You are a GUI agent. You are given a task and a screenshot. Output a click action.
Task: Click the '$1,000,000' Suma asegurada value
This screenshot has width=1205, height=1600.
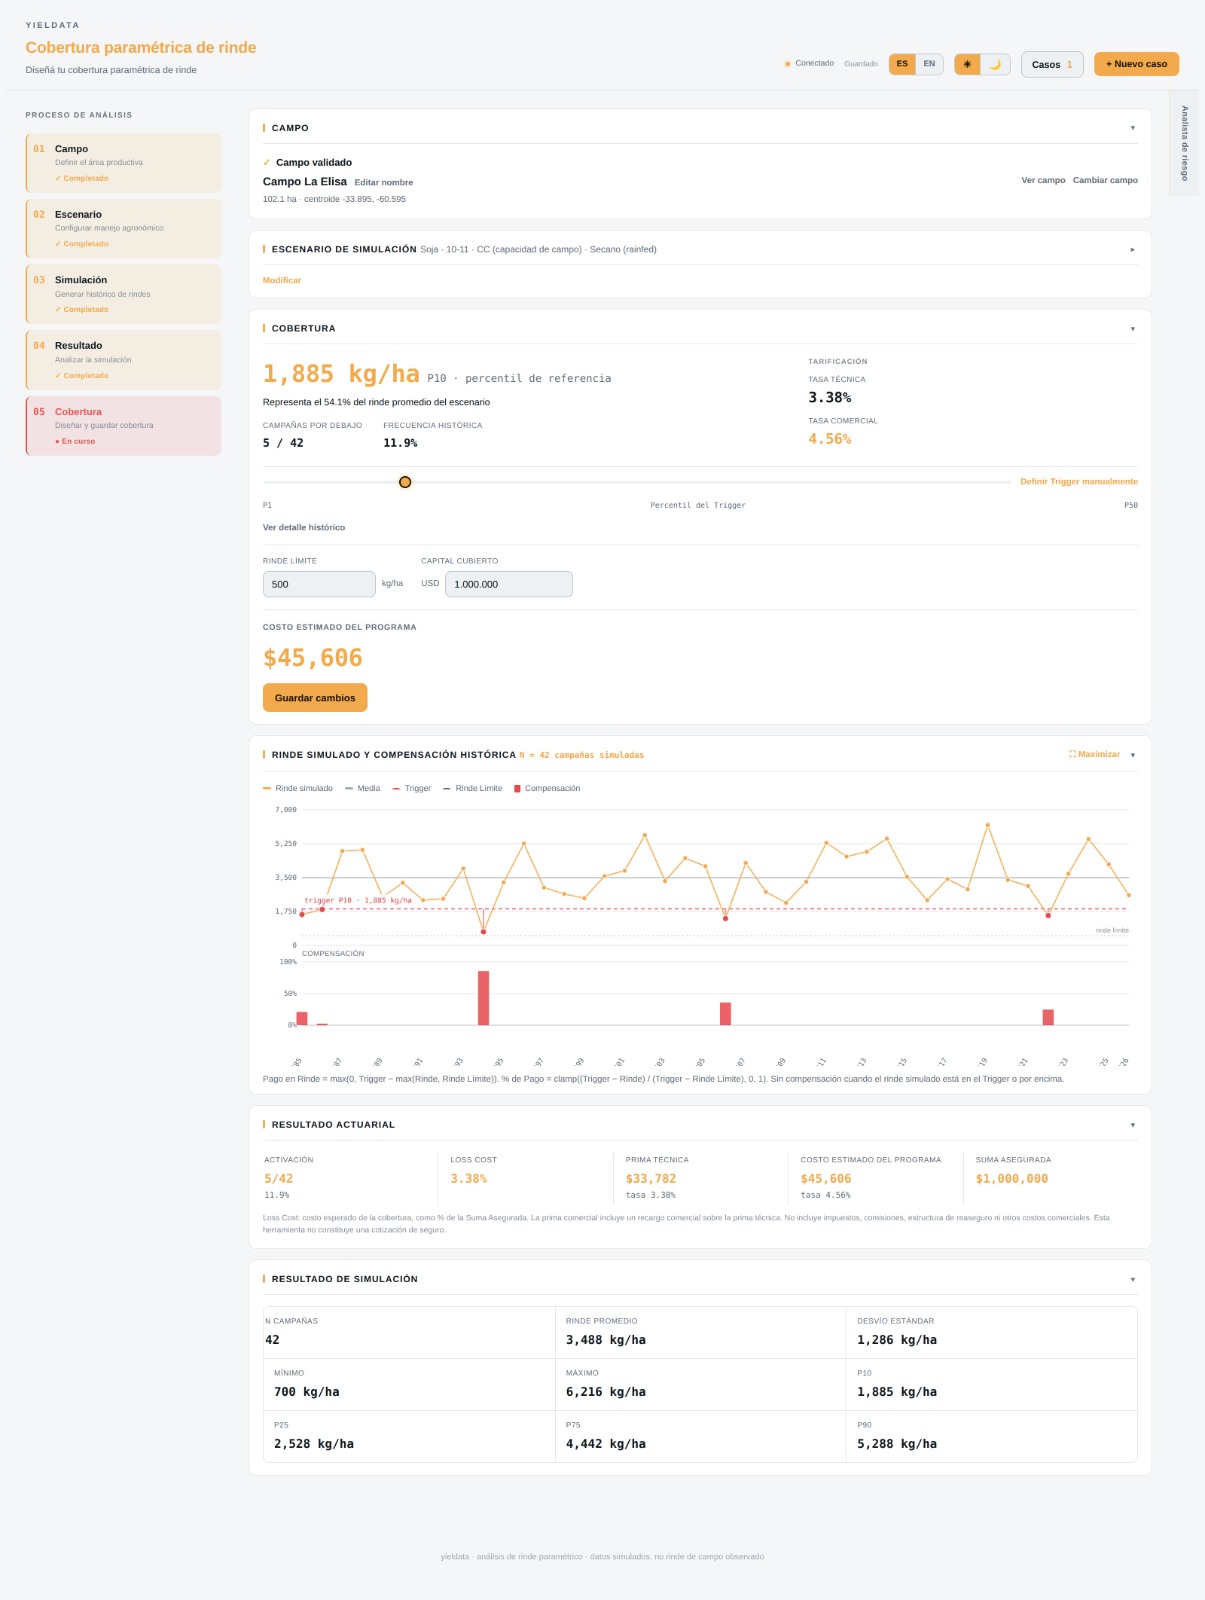(1012, 1179)
